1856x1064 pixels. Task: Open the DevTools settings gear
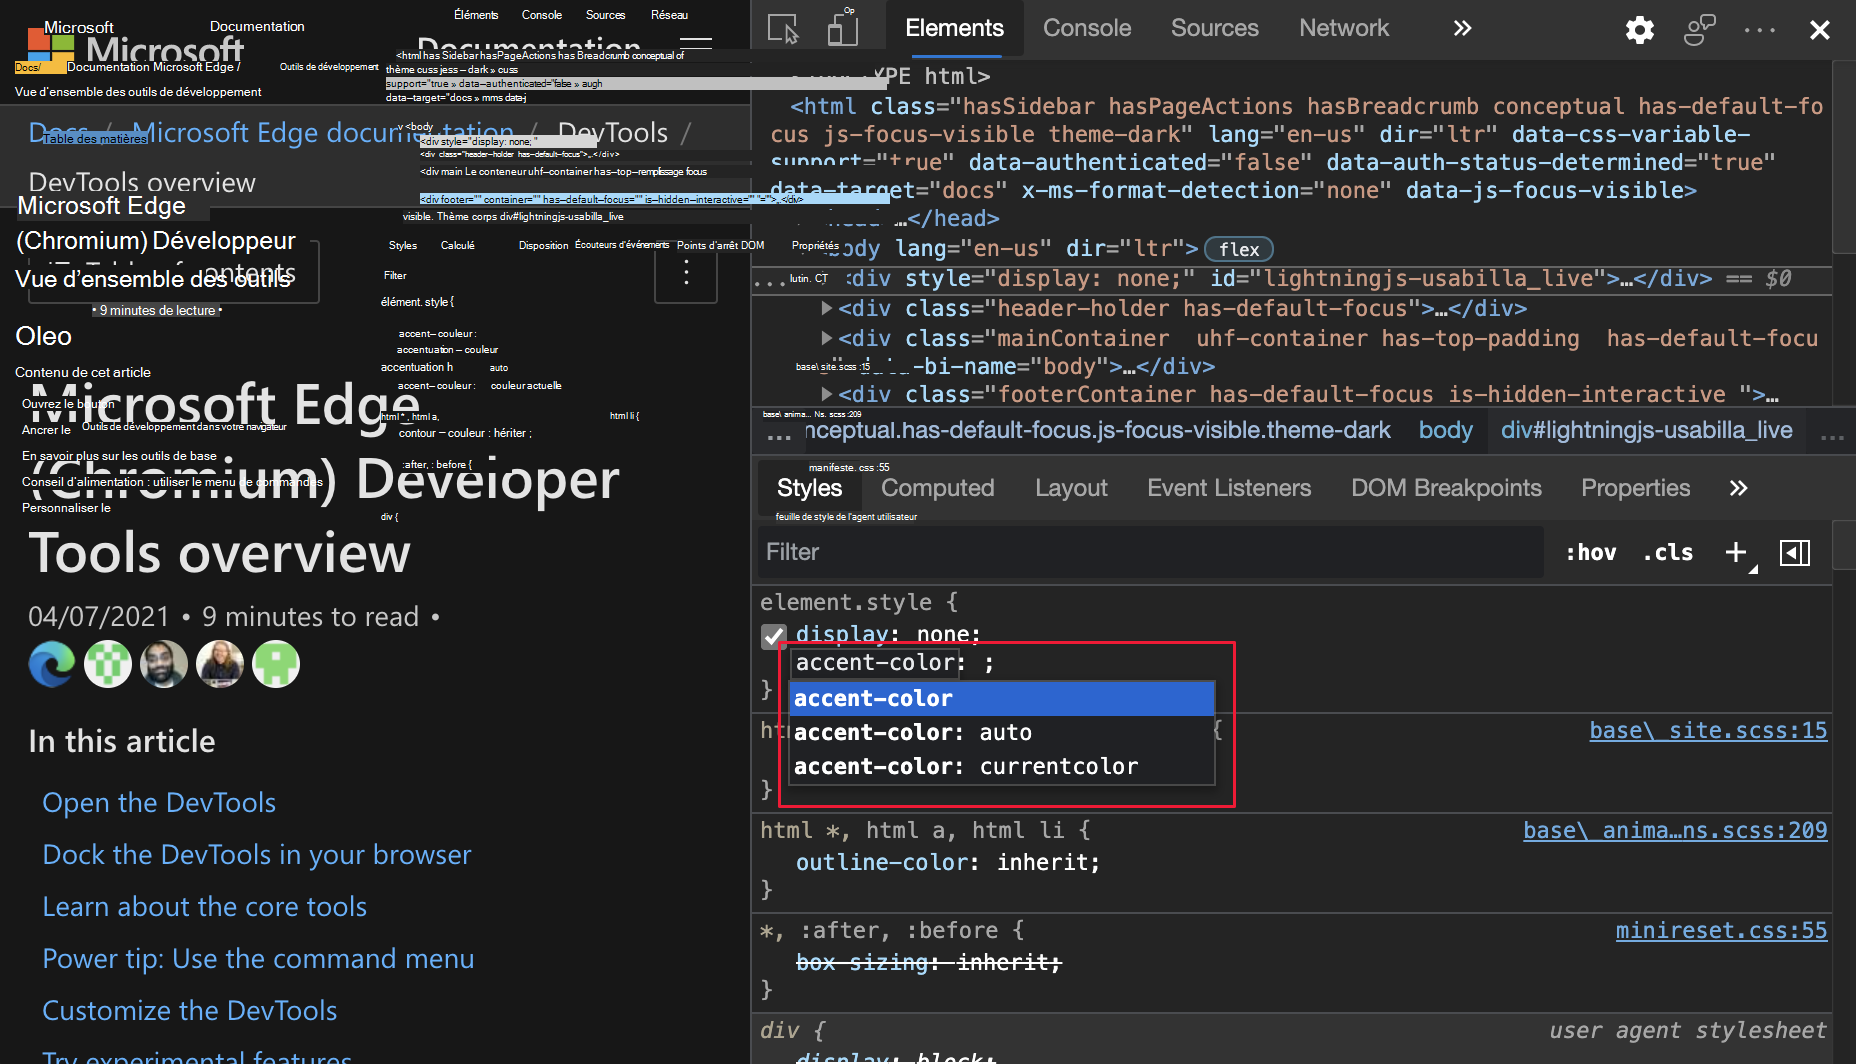point(1638,30)
